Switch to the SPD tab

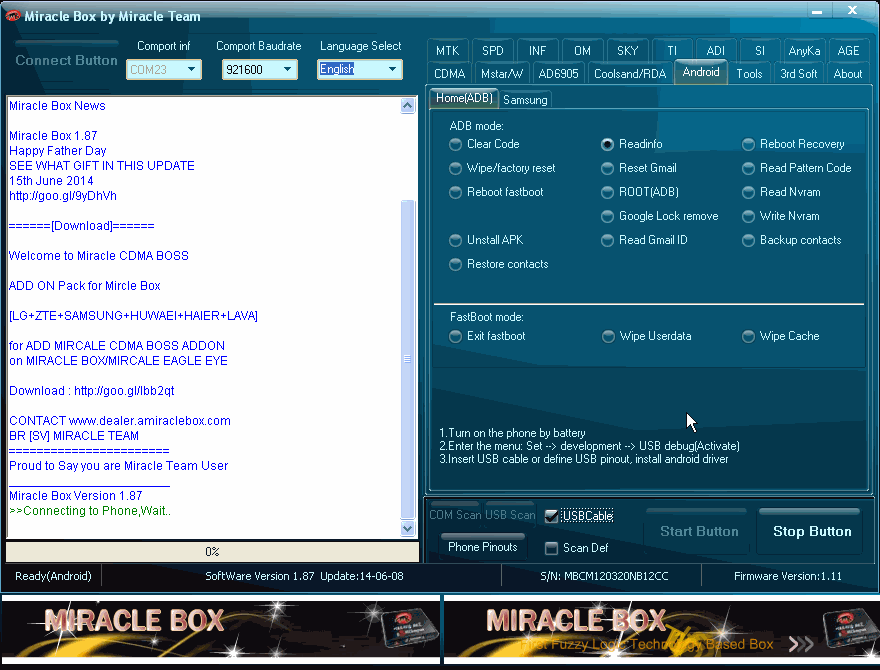click(493, 51)
